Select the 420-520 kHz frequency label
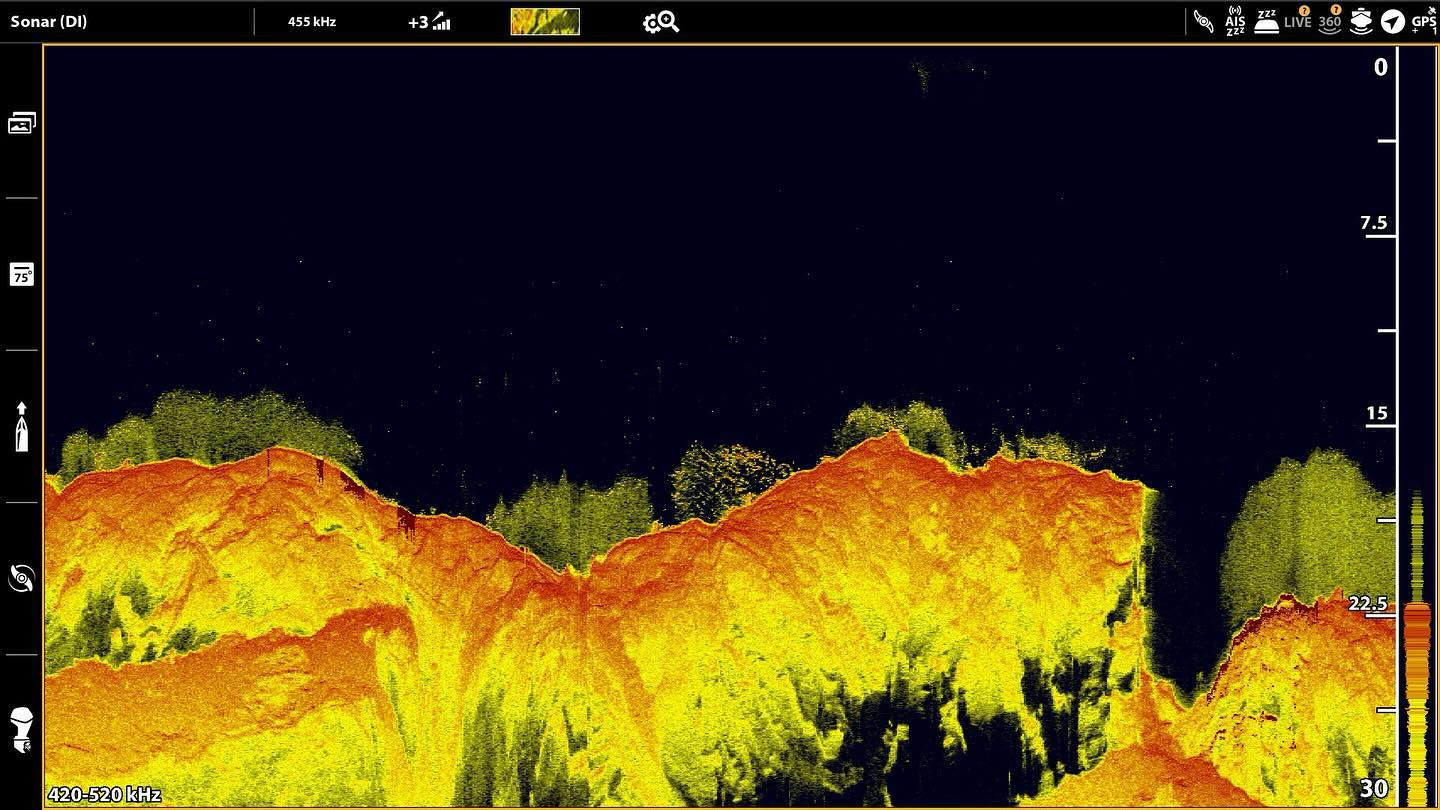Screen dimensions: 1440x810 (x=103, y=795)
